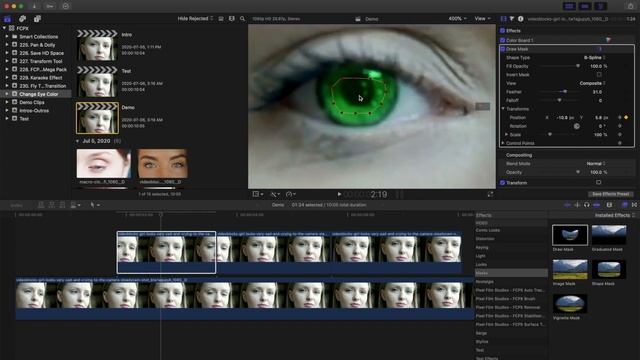Image resolution: width=640 pixels, height=360 pixels.
Task: Add keyframe for Draw Mask Position
Action: pos(626,118)
